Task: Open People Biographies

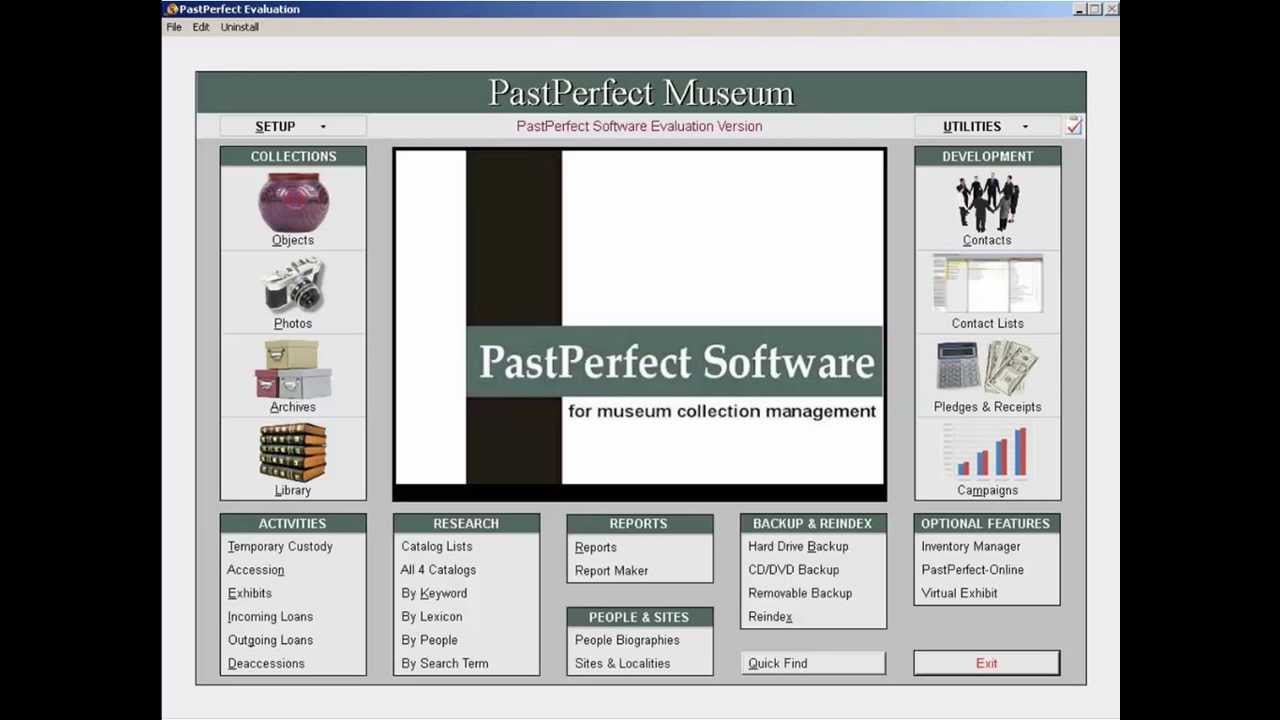Action: pos(627,640)
